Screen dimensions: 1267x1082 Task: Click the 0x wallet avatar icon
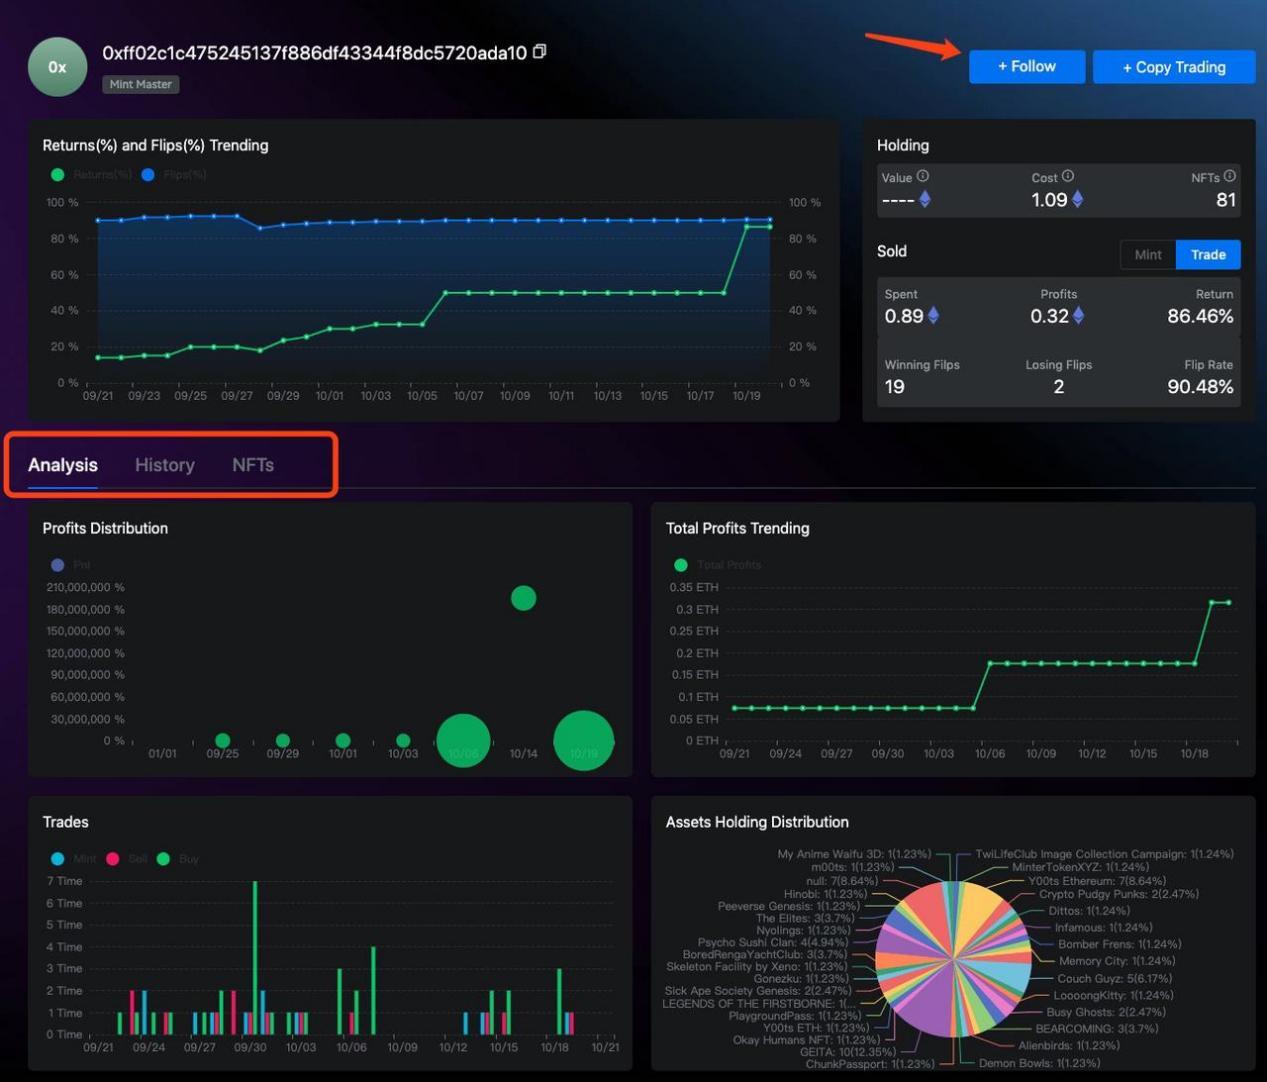click(x=58, y=67)
